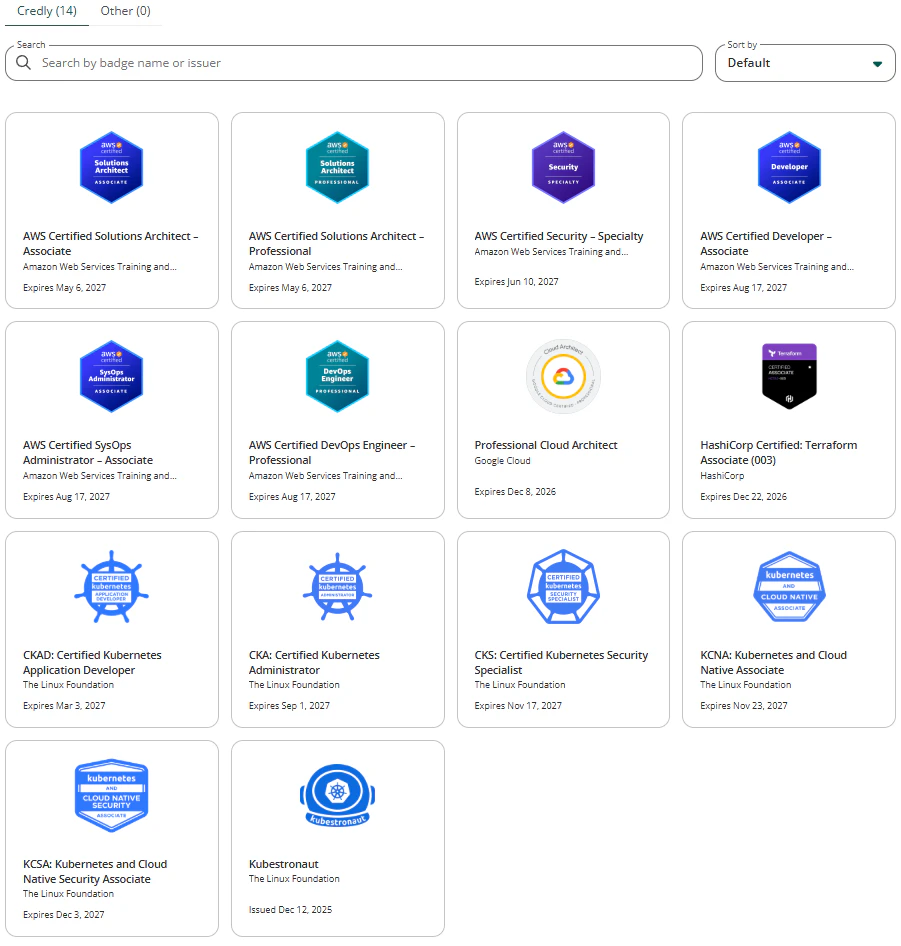Open KCSA: Kubernetes and Cloud Native Security title
This screenshot has height=946, width=901.
point(95,872)
